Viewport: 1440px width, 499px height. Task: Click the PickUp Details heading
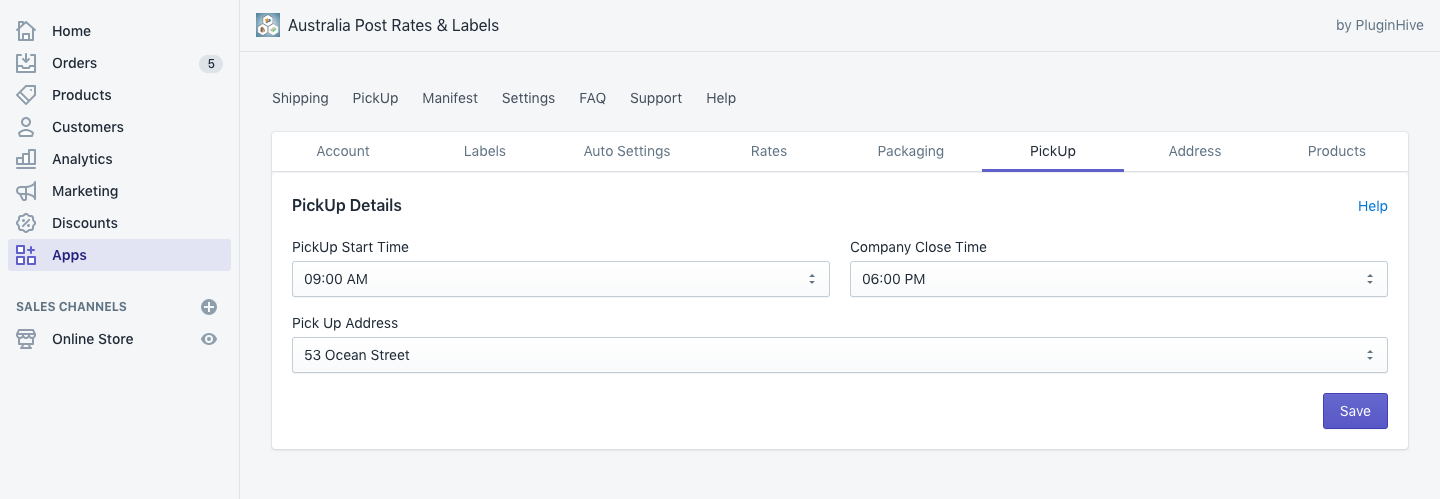point(347,205)
